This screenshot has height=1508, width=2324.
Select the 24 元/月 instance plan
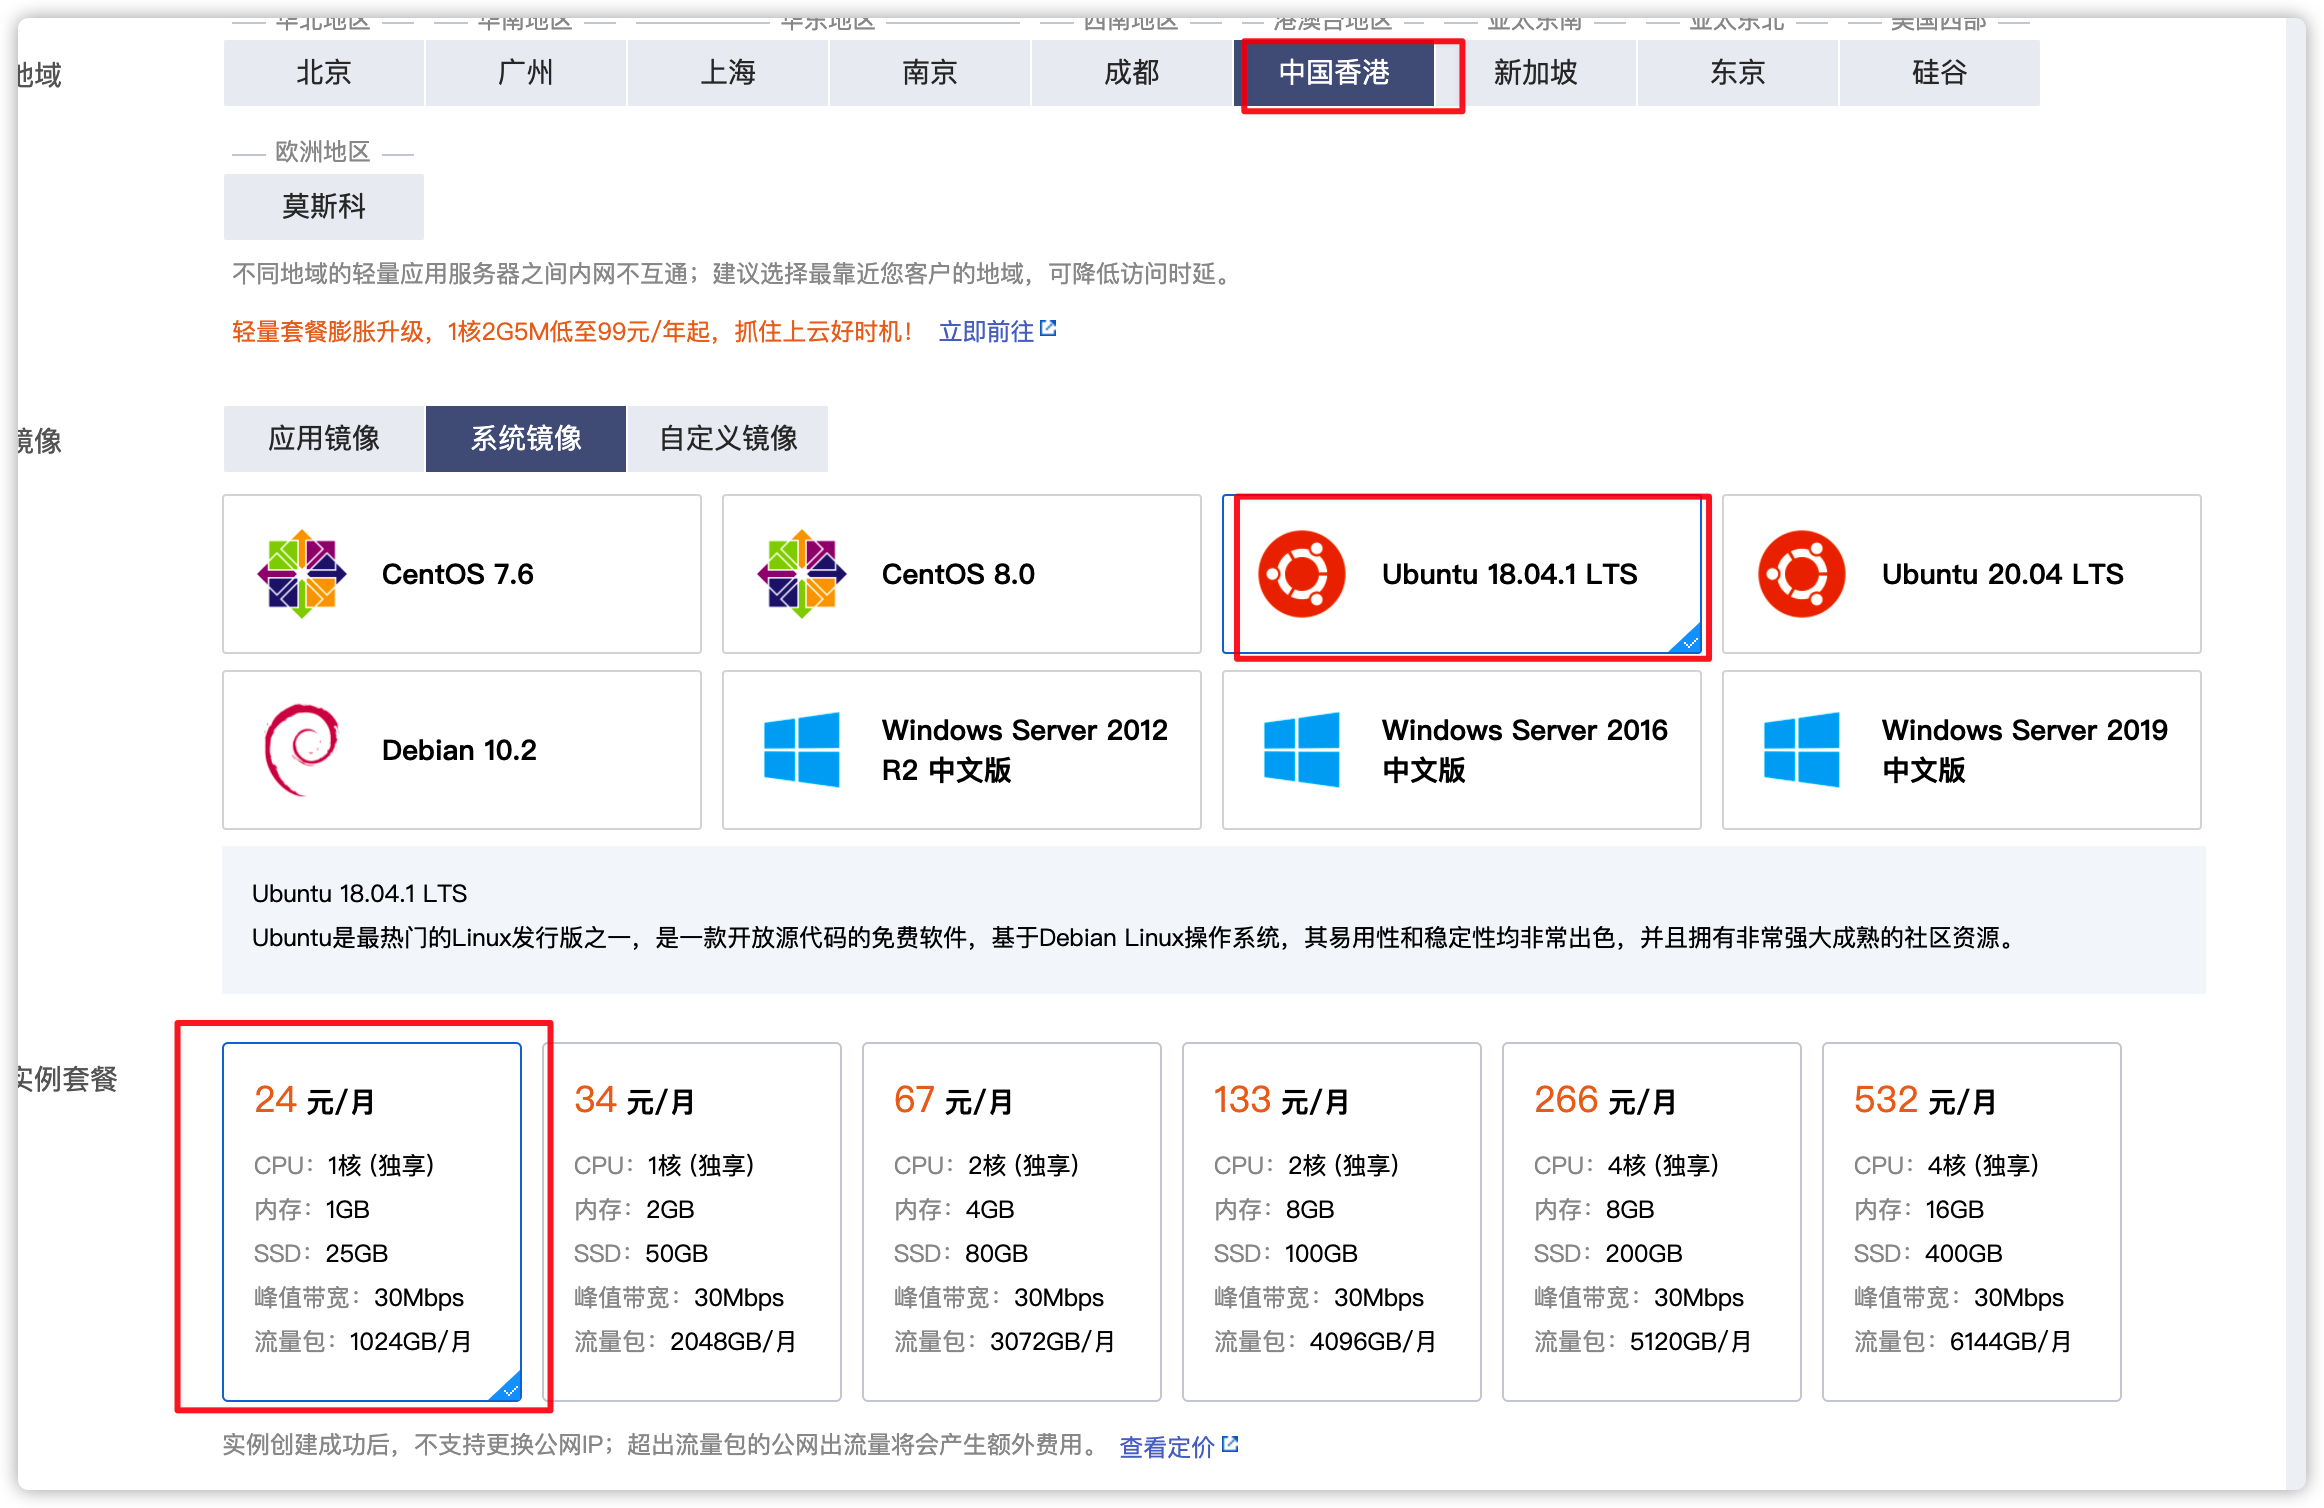[x=372, y=1220]
